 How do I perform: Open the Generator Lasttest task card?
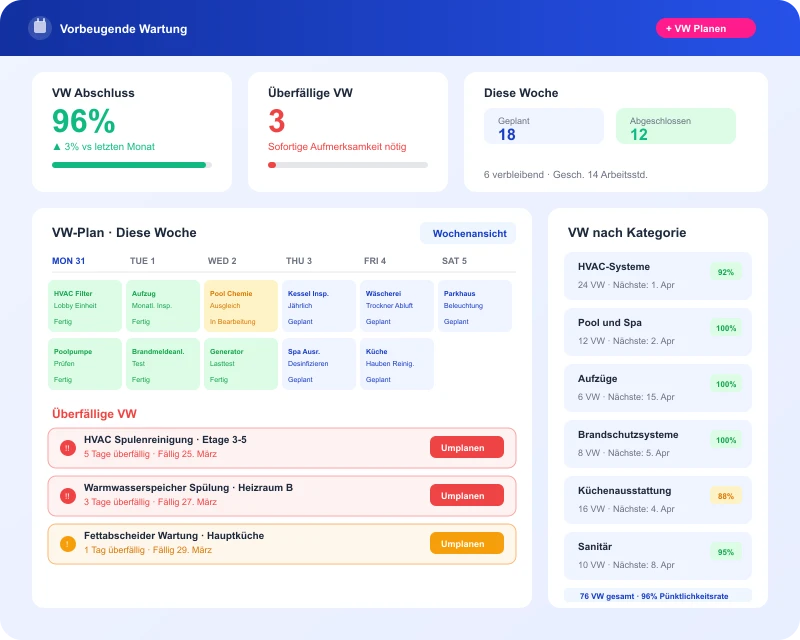point(241,364)
